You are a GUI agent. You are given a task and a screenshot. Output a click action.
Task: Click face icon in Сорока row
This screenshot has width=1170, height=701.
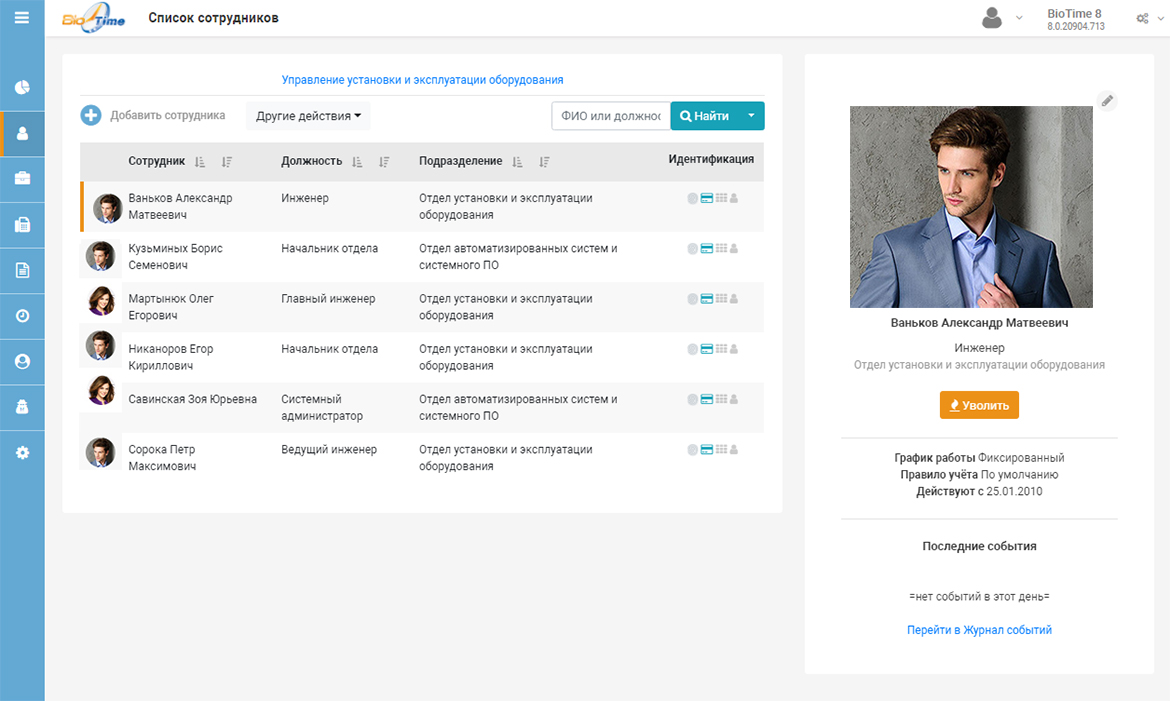point(734,449)
